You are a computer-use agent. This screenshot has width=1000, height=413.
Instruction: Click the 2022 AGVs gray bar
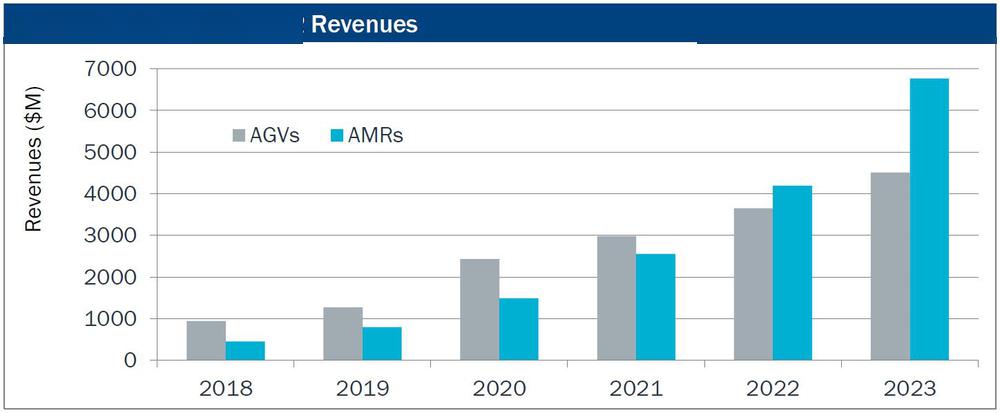[x=753, y=284]
